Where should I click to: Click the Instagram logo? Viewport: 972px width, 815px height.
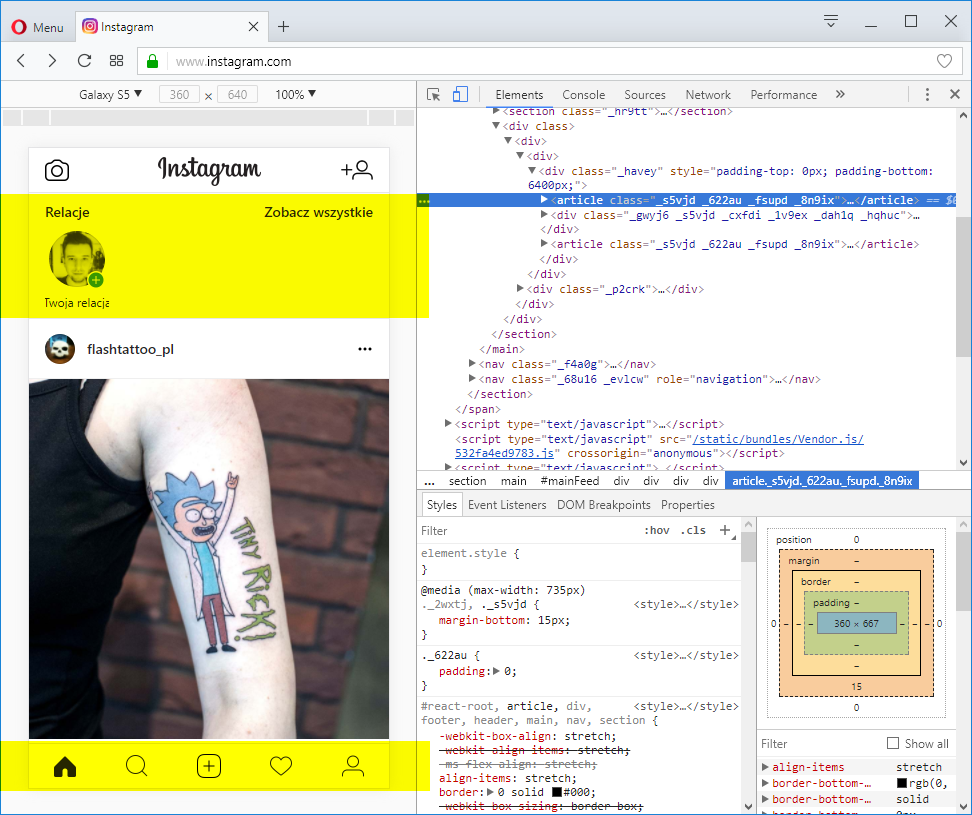(209, 169)
